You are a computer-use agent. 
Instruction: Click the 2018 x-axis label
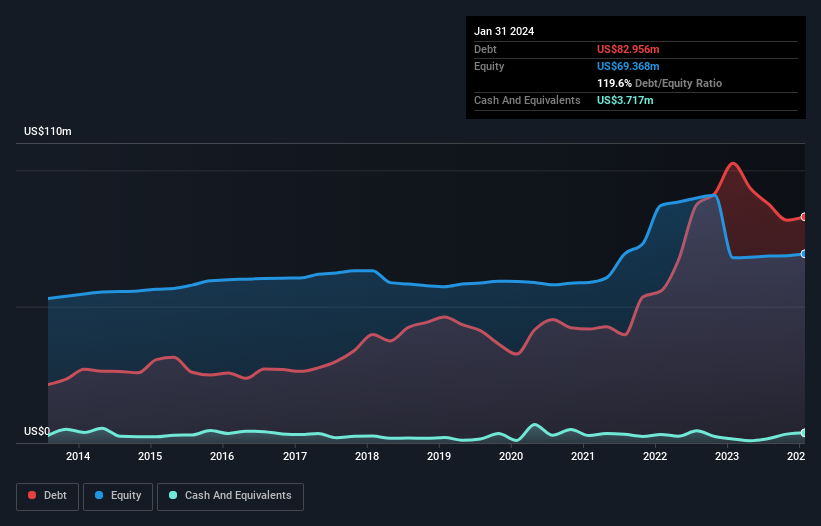(367, 456)
